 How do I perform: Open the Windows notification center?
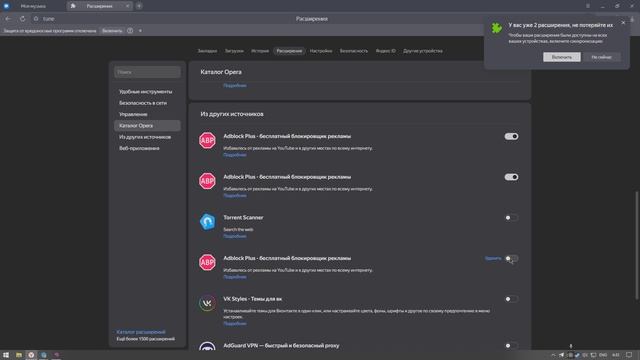point(629,355)
